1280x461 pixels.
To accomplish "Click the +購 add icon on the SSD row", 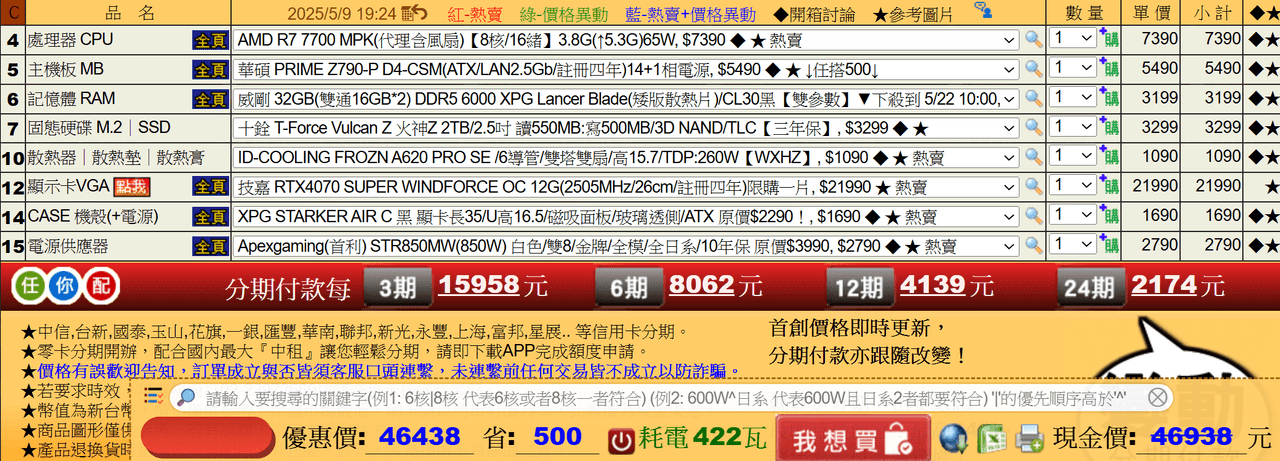I will [1109, 127].
